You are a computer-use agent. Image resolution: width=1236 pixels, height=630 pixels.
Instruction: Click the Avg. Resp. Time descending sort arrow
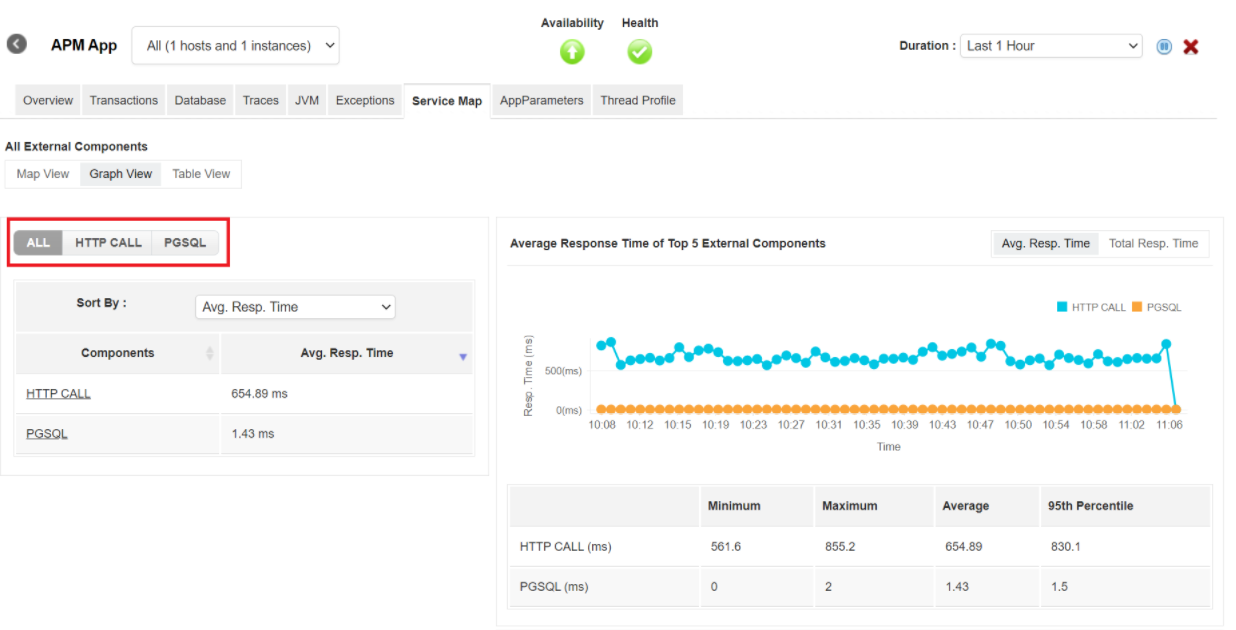463,357
